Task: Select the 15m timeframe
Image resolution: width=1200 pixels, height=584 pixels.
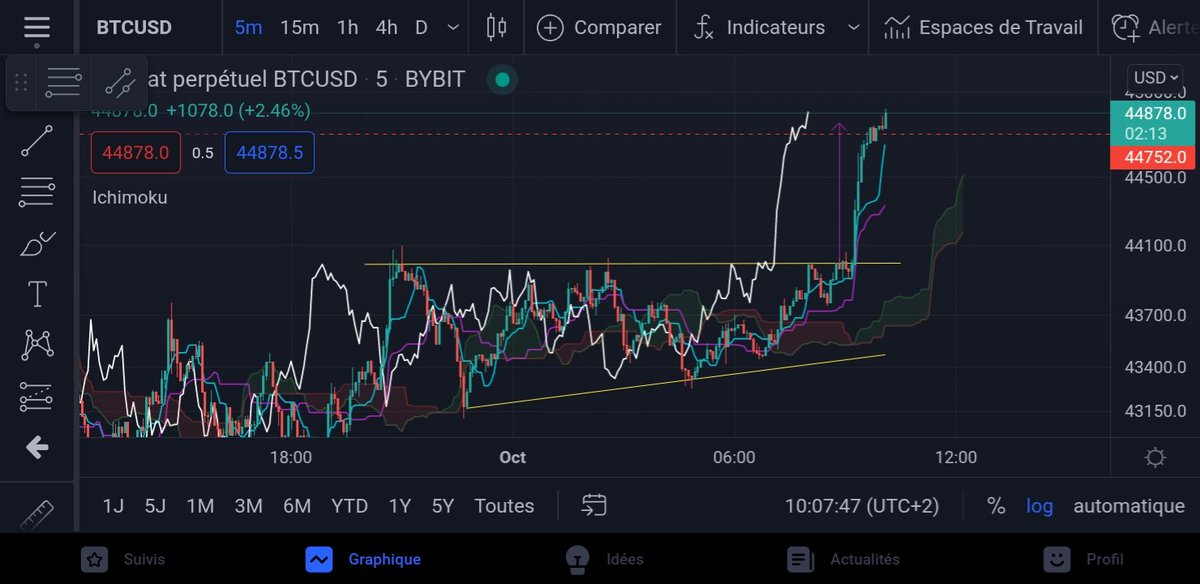Action: click(x=299, y=28)
